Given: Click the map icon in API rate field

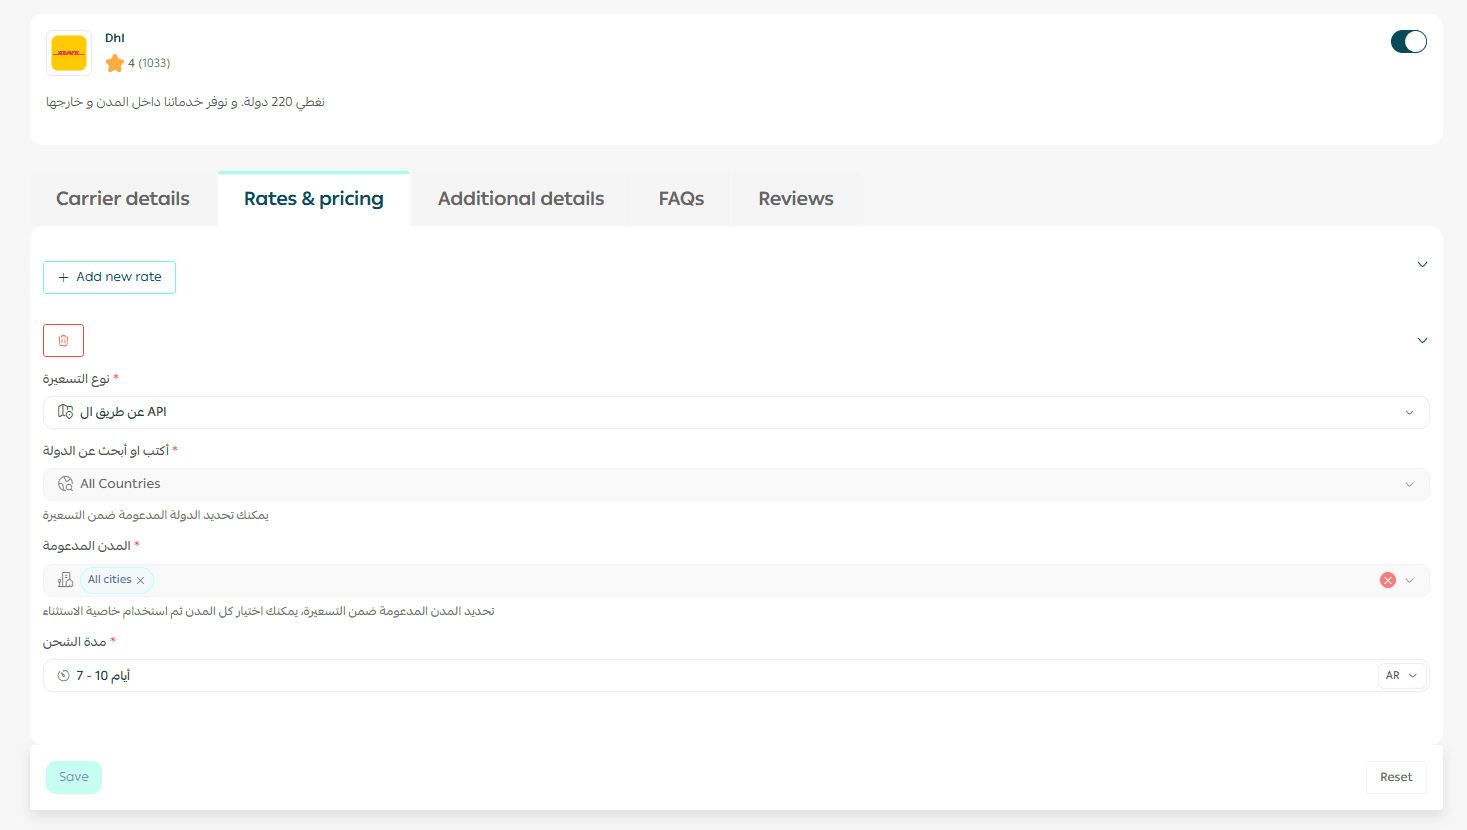Looking at the screenshot, I should 66,412.
